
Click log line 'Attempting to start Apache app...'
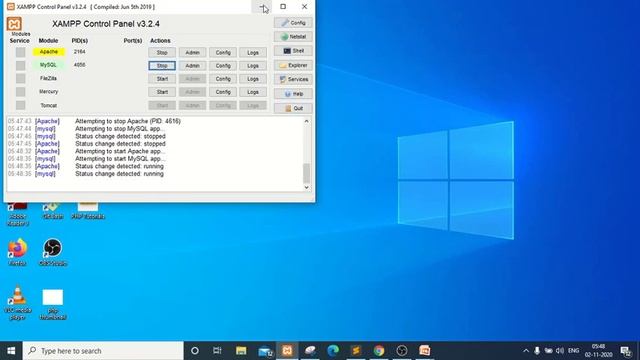pos(120,151)
